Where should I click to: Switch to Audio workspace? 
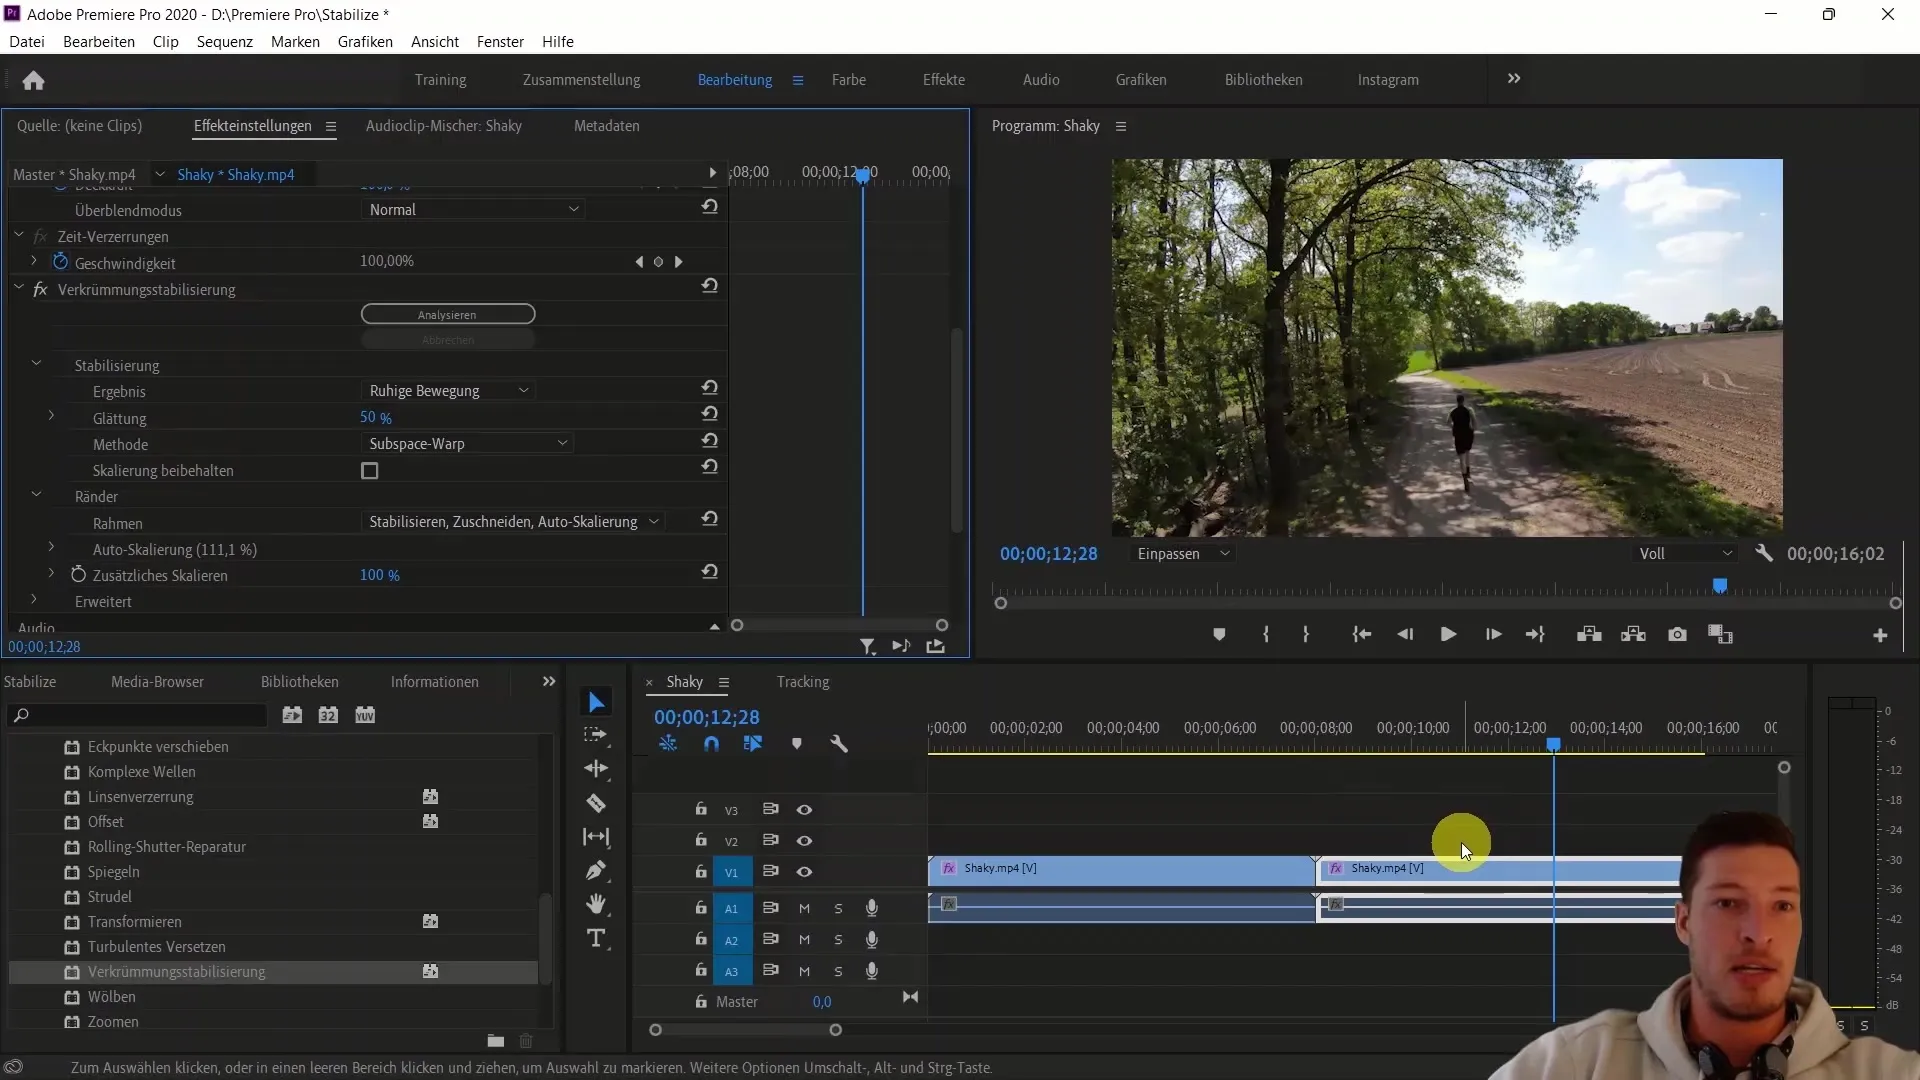[x=1041, y=80]
